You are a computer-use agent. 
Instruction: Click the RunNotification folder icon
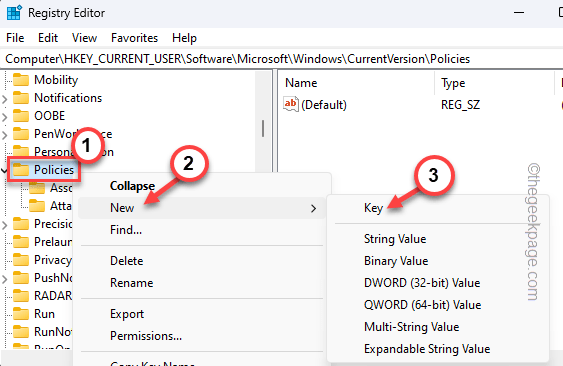coord(21,332)
